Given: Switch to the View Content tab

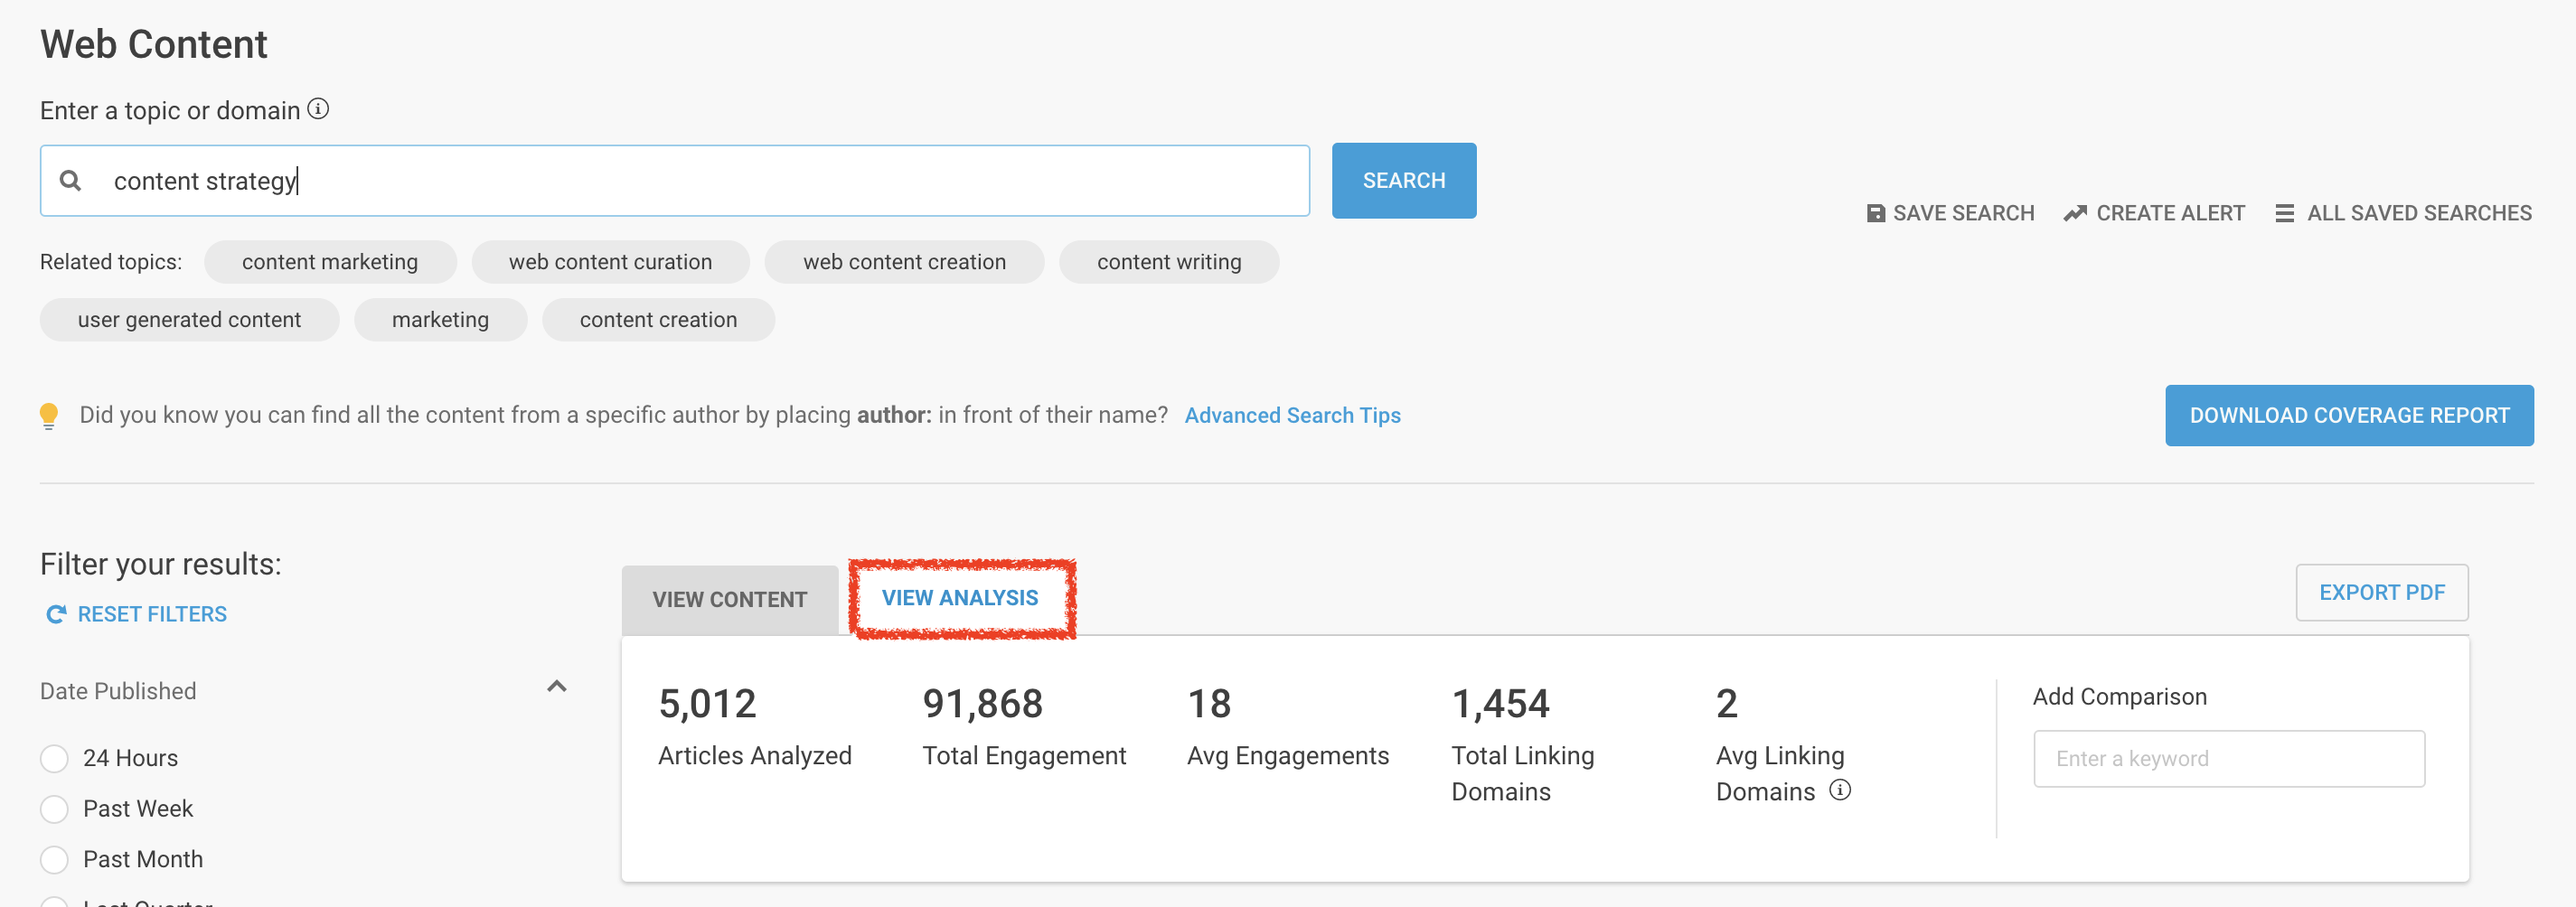Looking at the screenshot, I should pyautogui.click(x=729, y=600).
